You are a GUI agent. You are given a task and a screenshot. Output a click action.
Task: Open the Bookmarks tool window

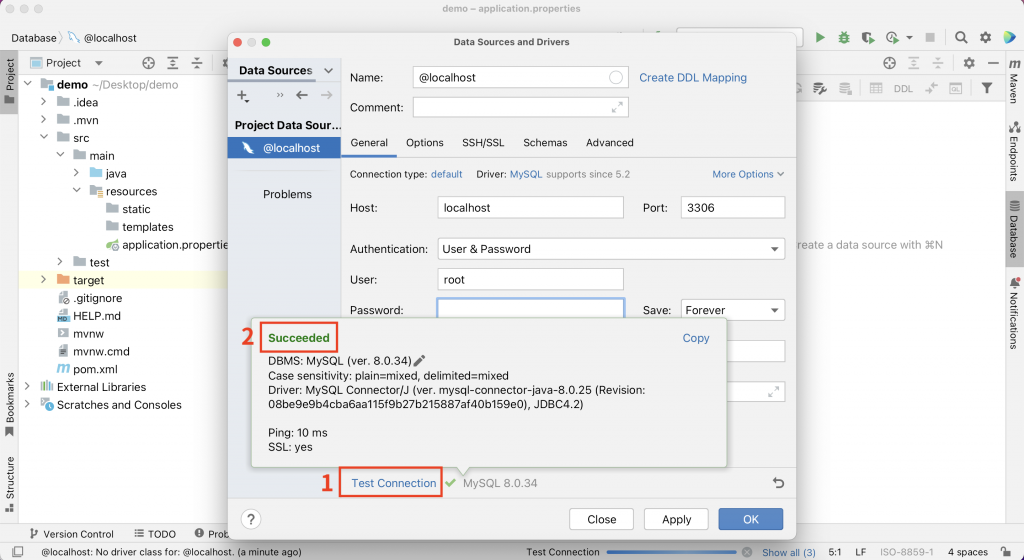pos(9,405)
